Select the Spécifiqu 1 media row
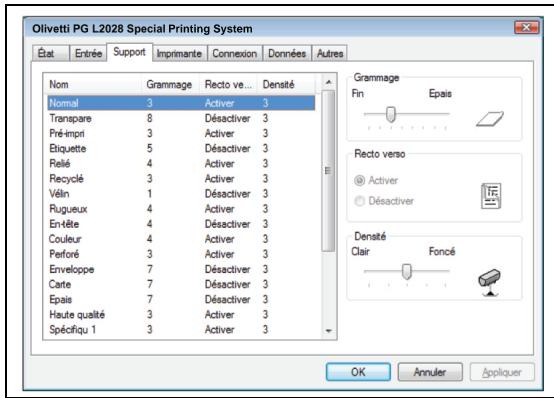Viewport: 554px width, 398px height. click(181, 330)
